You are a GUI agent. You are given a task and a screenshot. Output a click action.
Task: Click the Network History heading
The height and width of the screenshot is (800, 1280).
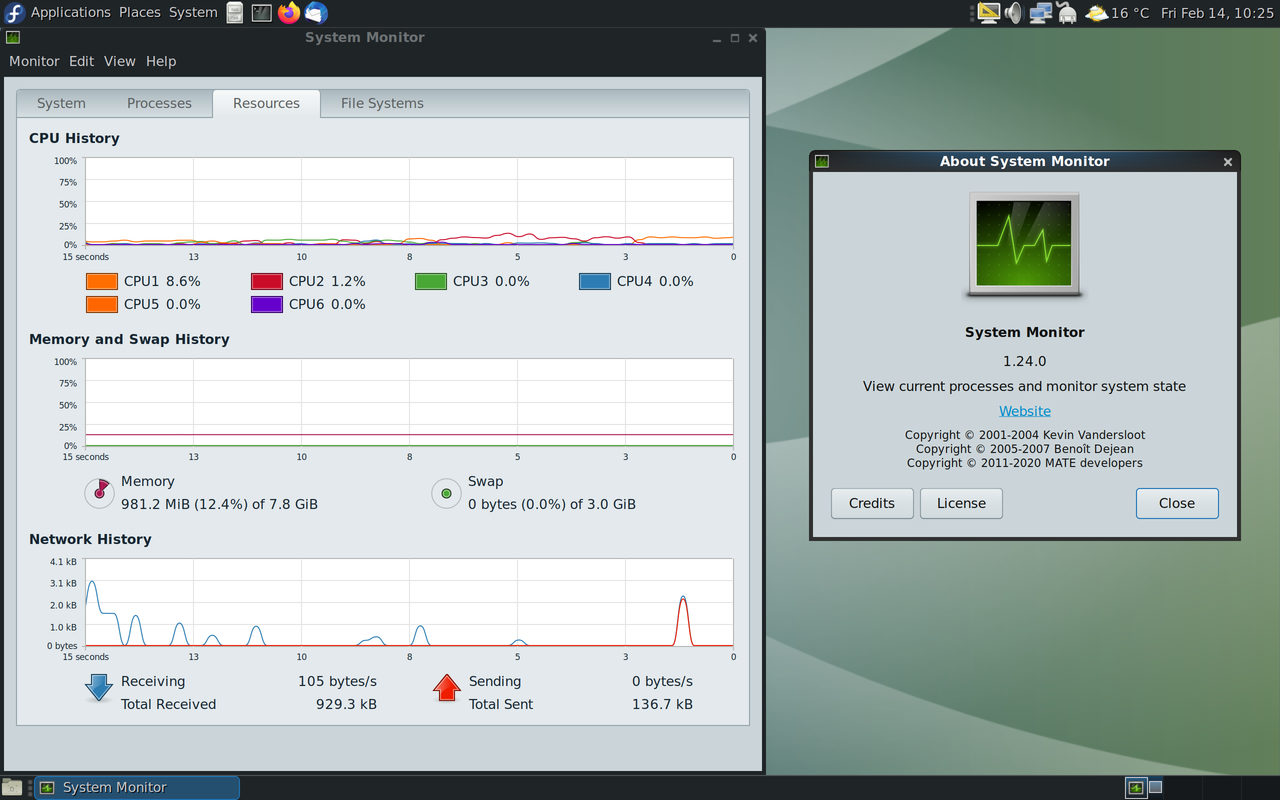tap(90, 539)
